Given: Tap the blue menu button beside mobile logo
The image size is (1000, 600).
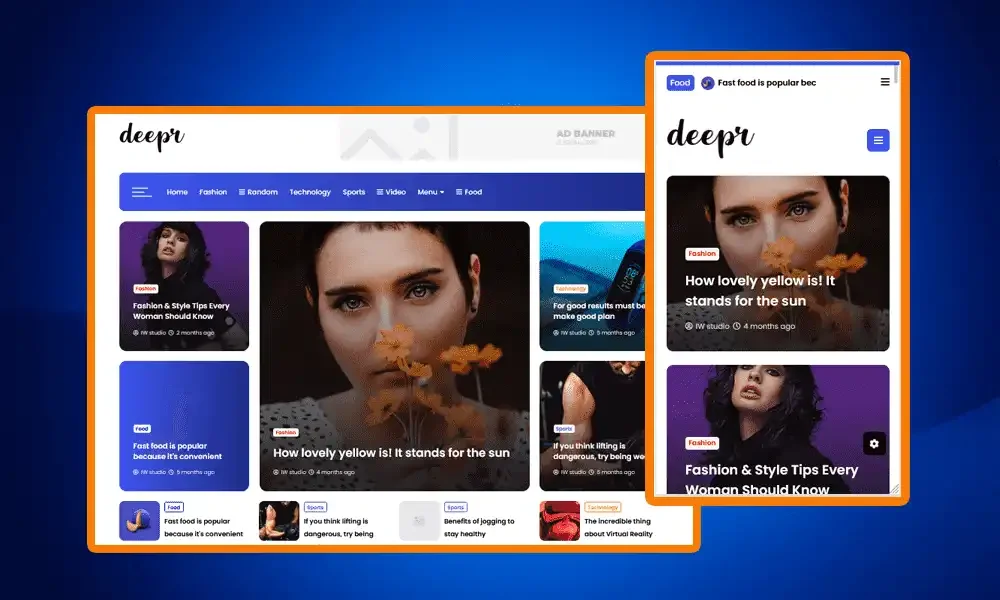Looking at the screenshot, I should pyautogui.click(x=878, y=140).
